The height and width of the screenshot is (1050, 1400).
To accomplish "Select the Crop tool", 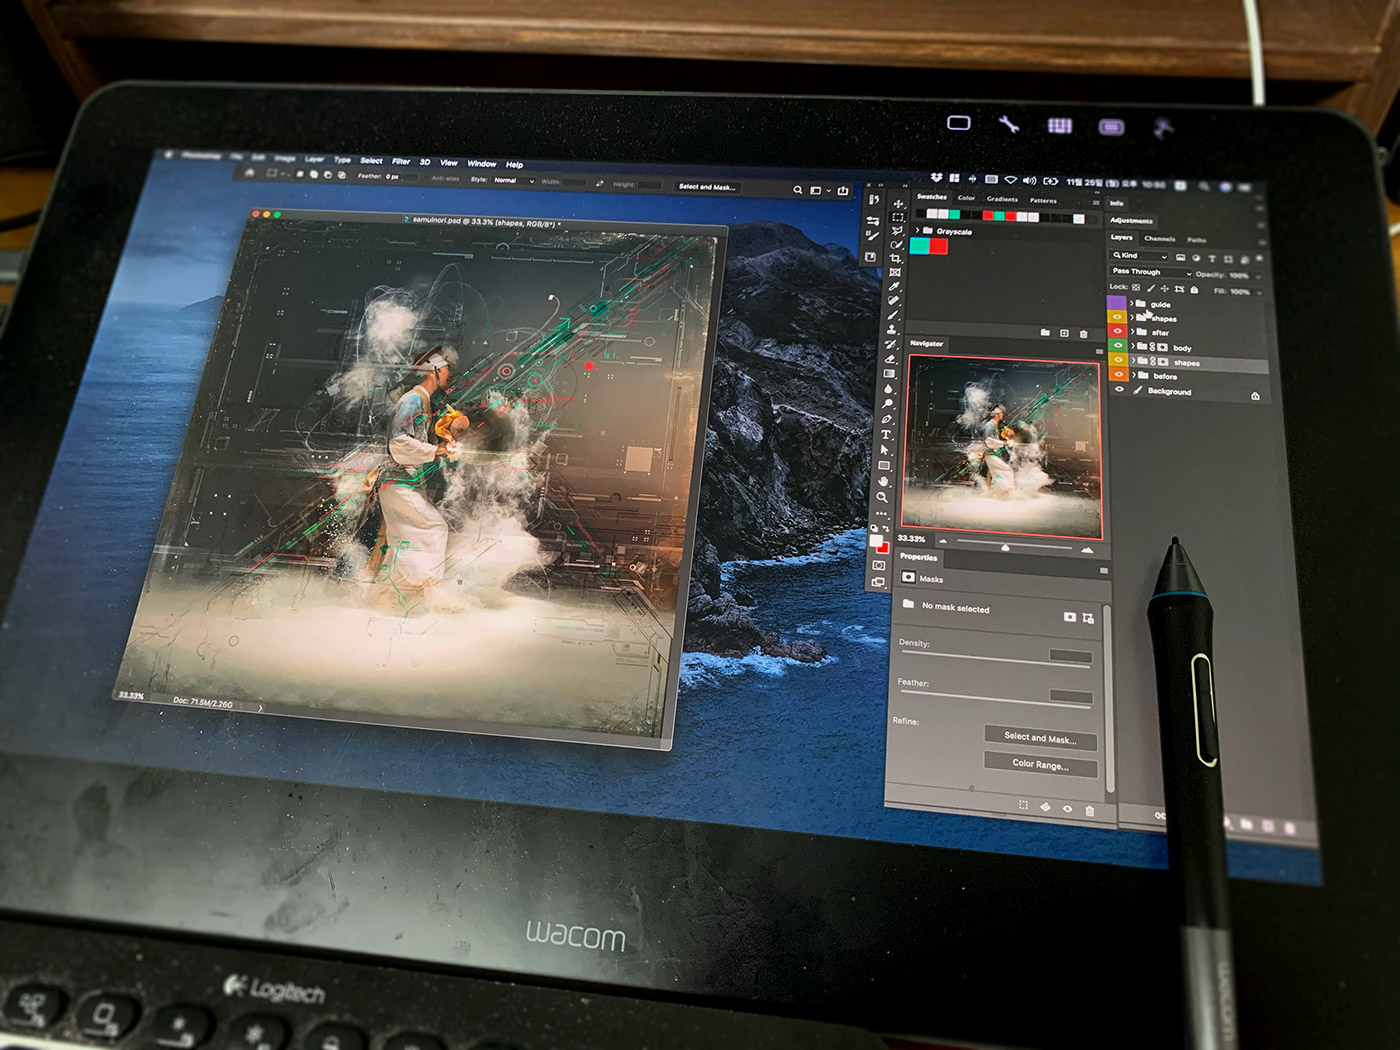I will tap(895, 259).
